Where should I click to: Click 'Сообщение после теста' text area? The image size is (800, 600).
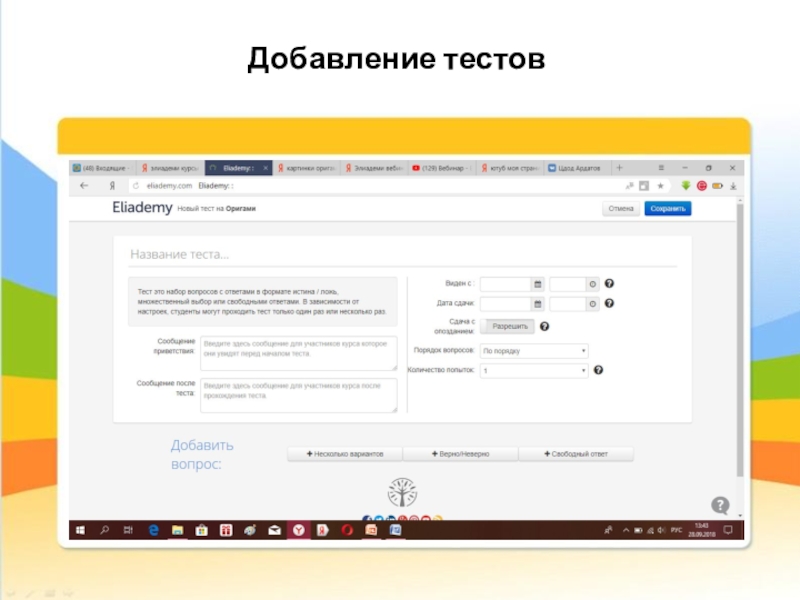(x=298, y=395)
